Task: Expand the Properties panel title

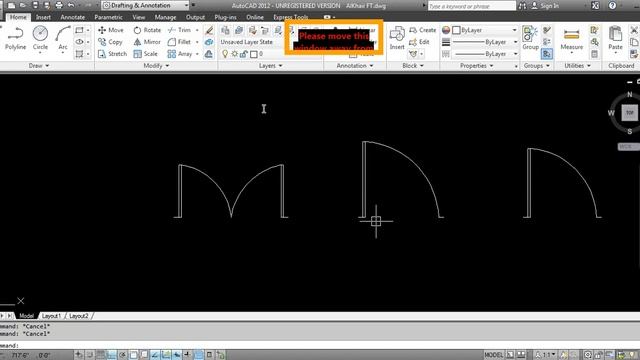Action: (476, 66)
